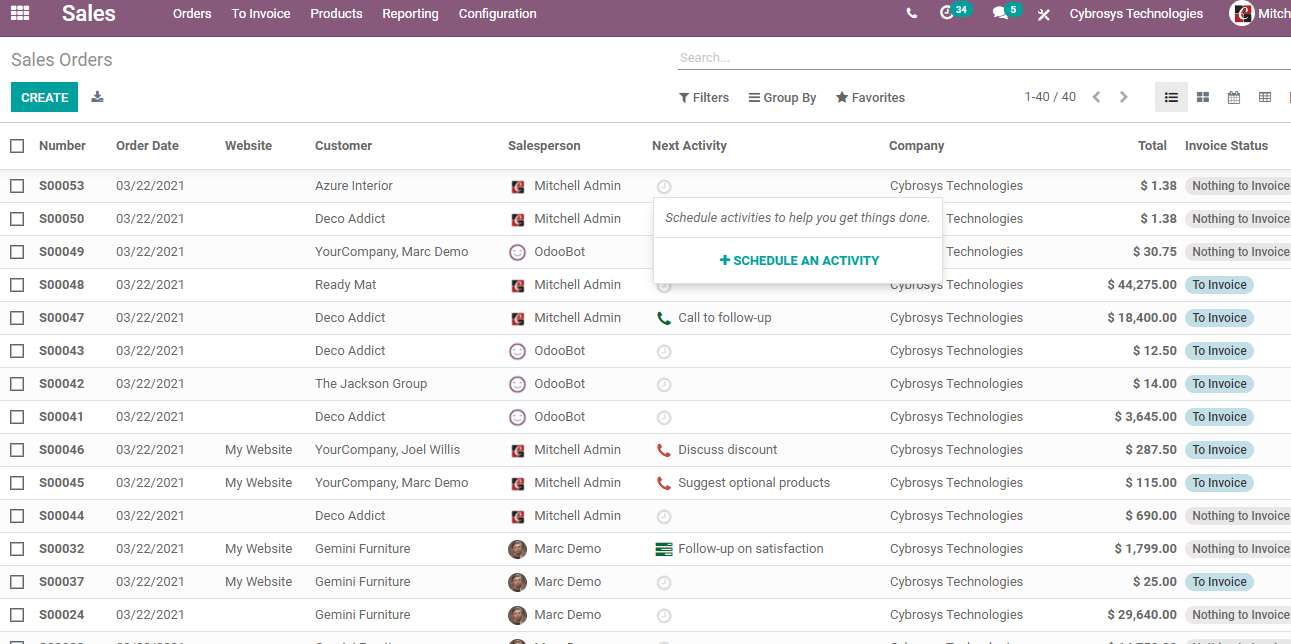Click the CREATE button
The width and height of the screenshot is (1291, 644).
[x=44, y=97]
